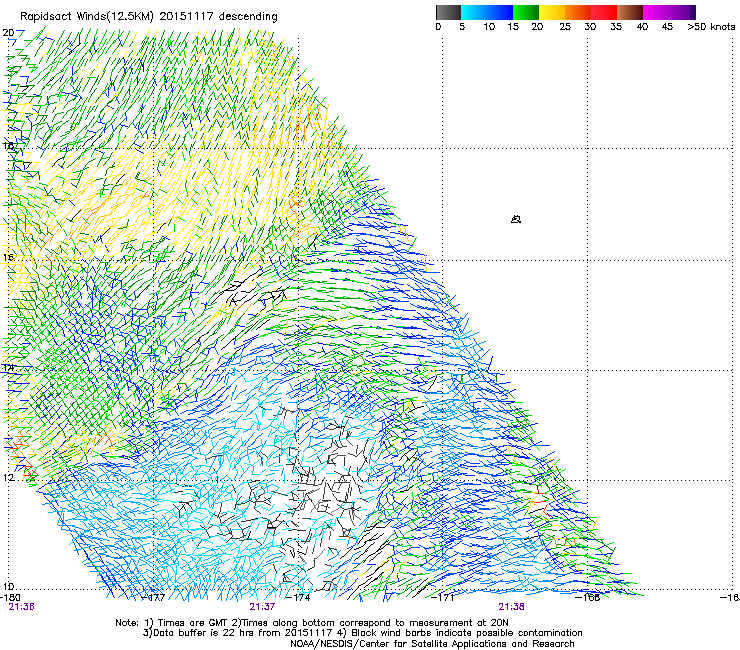The height and width of the screenshot is (650, 740).
Task: Click the '20' latitude label on the left axis
Action: click(x=8, y=33)
